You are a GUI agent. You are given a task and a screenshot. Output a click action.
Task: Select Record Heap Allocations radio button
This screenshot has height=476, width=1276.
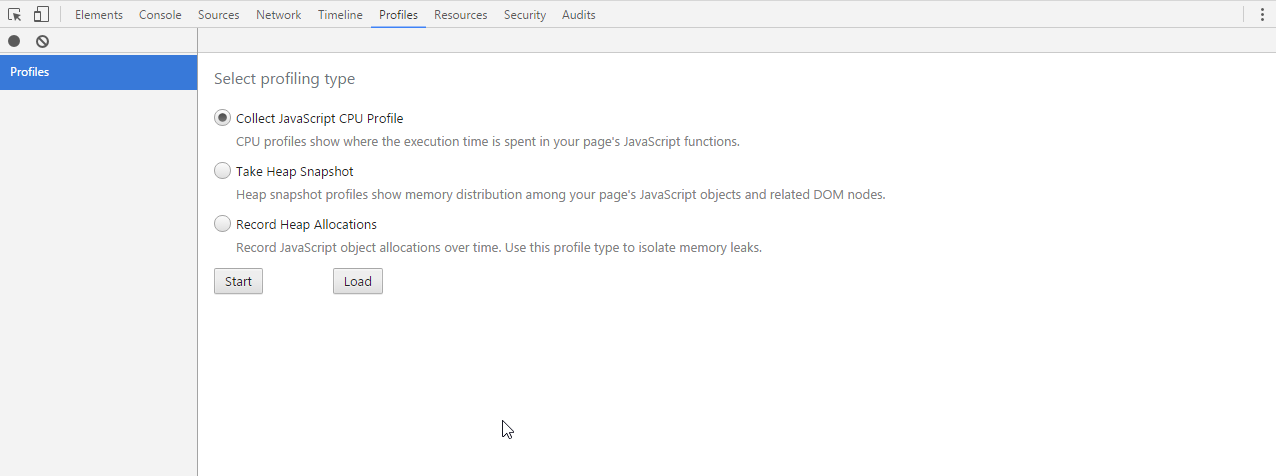(222, 224)
